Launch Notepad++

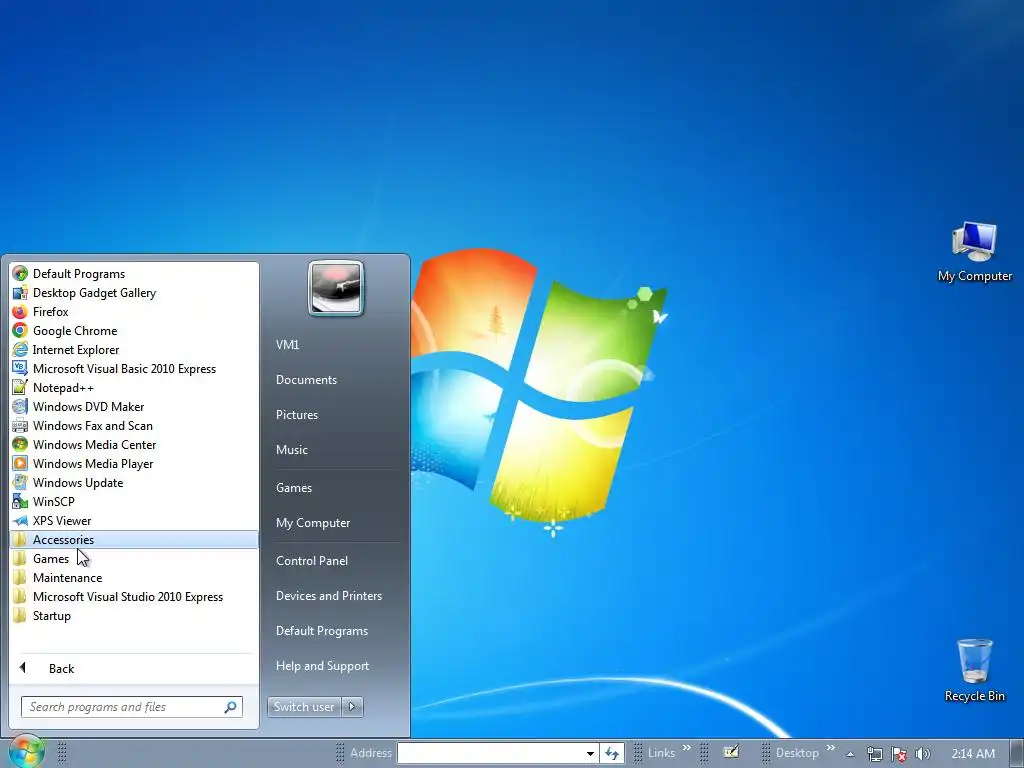click(134, 387)
